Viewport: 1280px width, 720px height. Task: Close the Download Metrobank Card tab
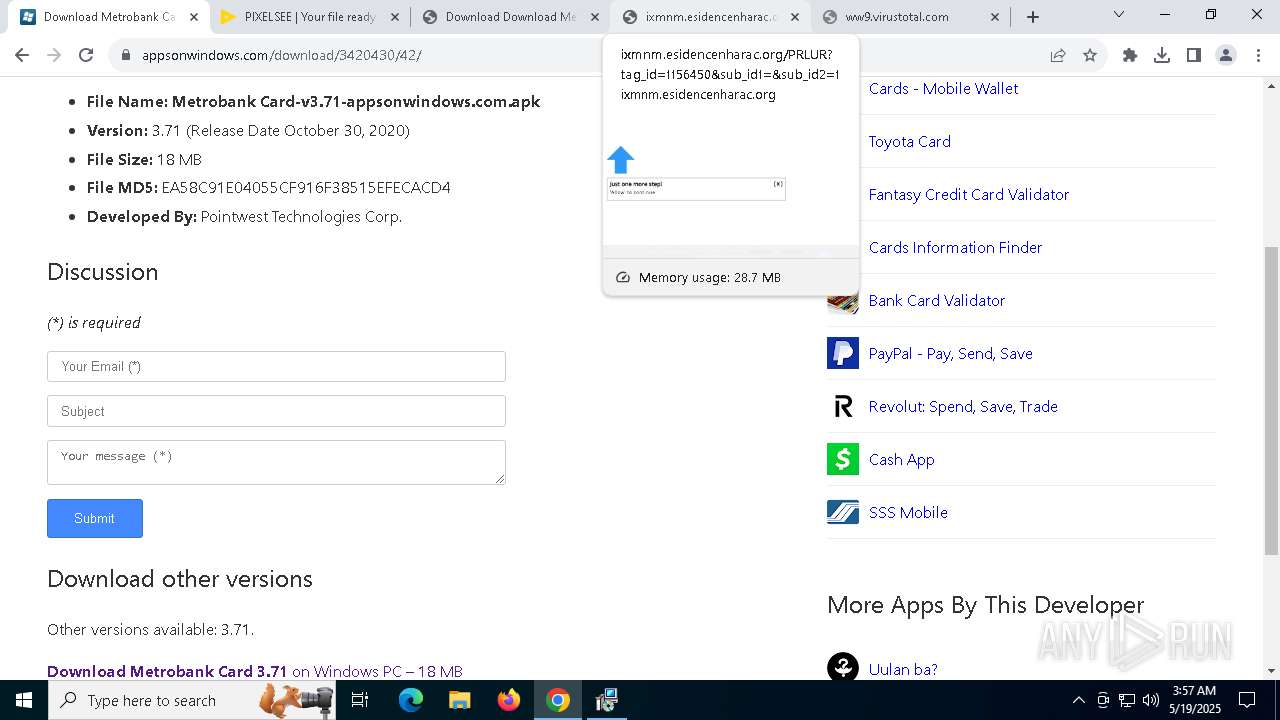tap(193, 16)
